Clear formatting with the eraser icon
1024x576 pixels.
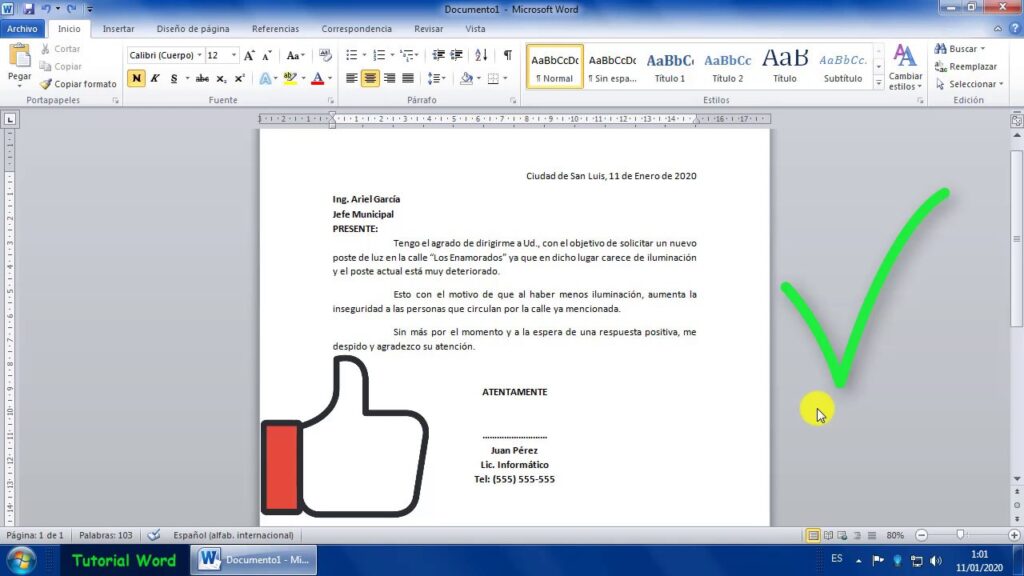(325, 56)
